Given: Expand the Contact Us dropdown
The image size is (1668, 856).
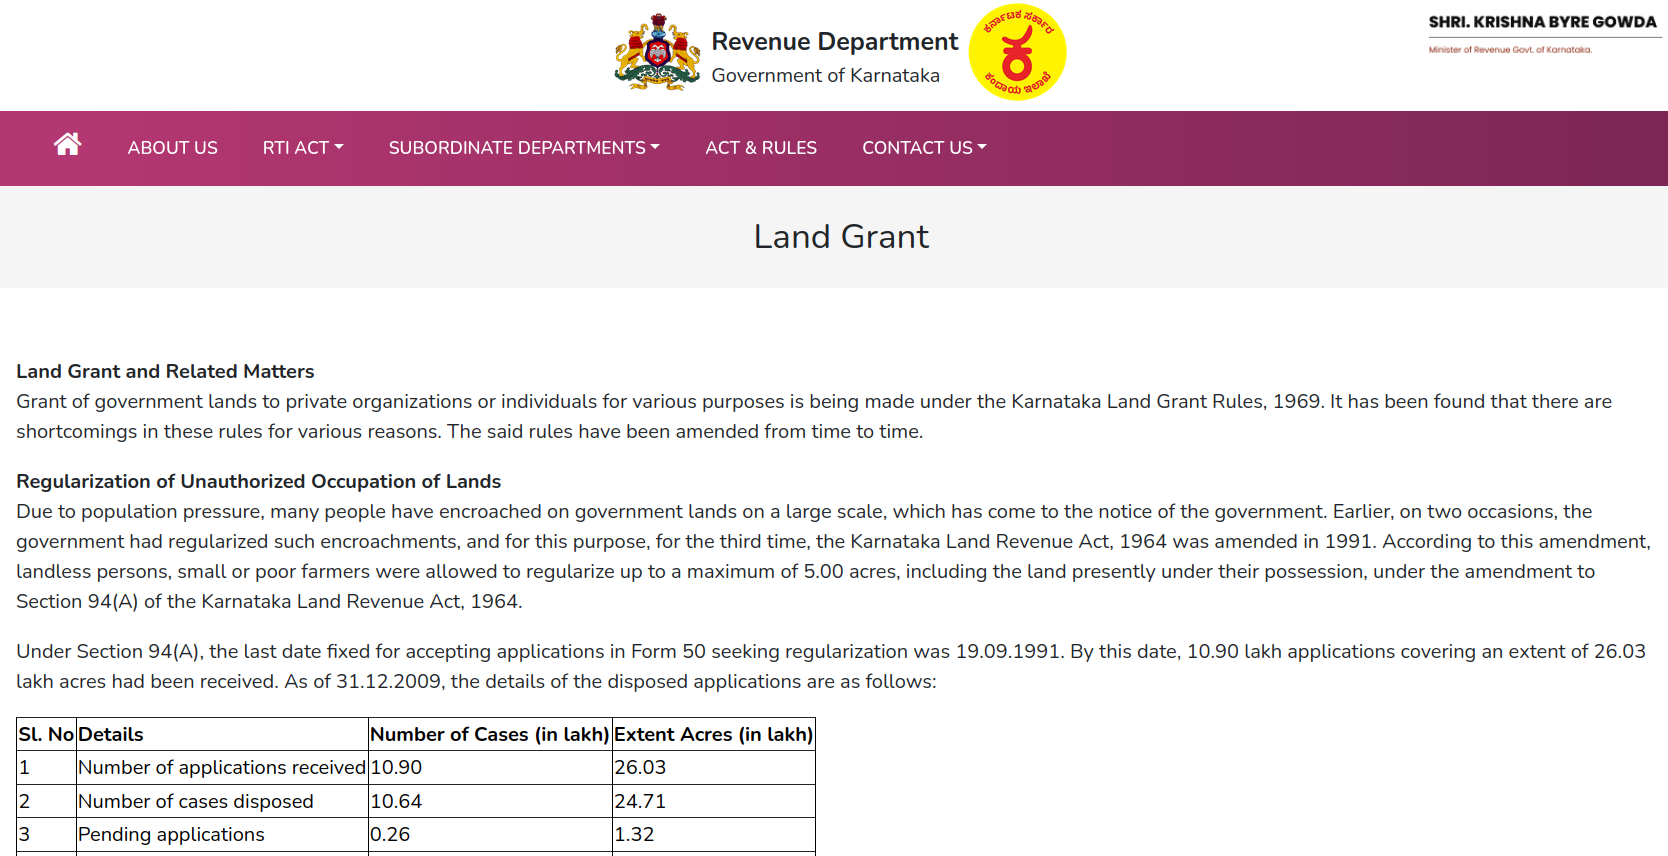Looking at the screenshot, I should 923,148.
